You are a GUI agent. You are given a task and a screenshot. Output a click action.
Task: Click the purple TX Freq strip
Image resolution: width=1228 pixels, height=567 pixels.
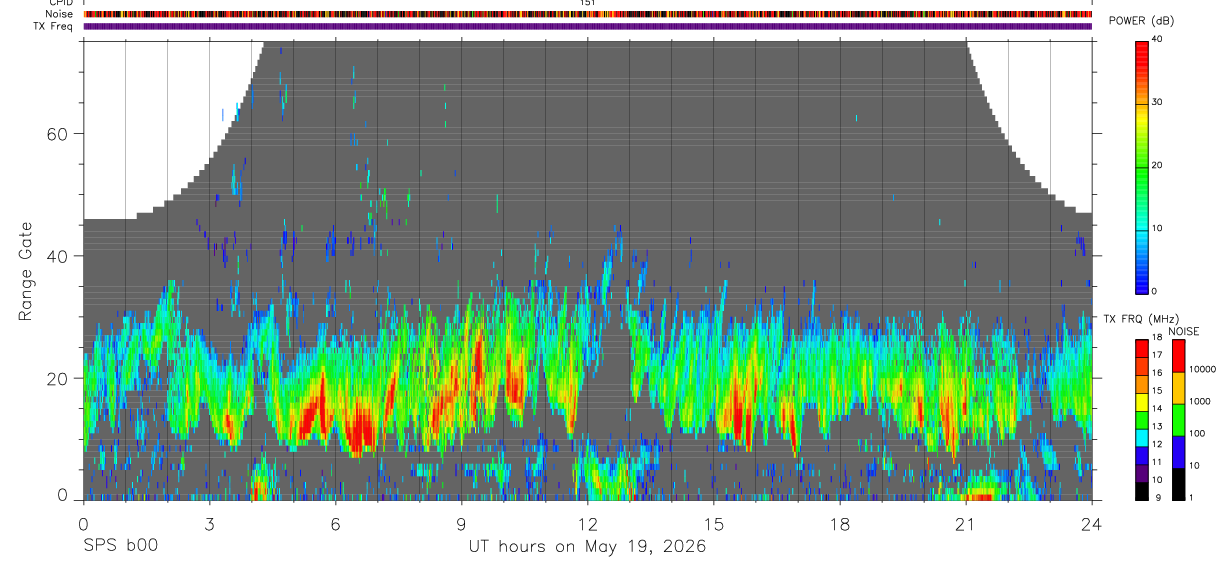pos(587,26)
